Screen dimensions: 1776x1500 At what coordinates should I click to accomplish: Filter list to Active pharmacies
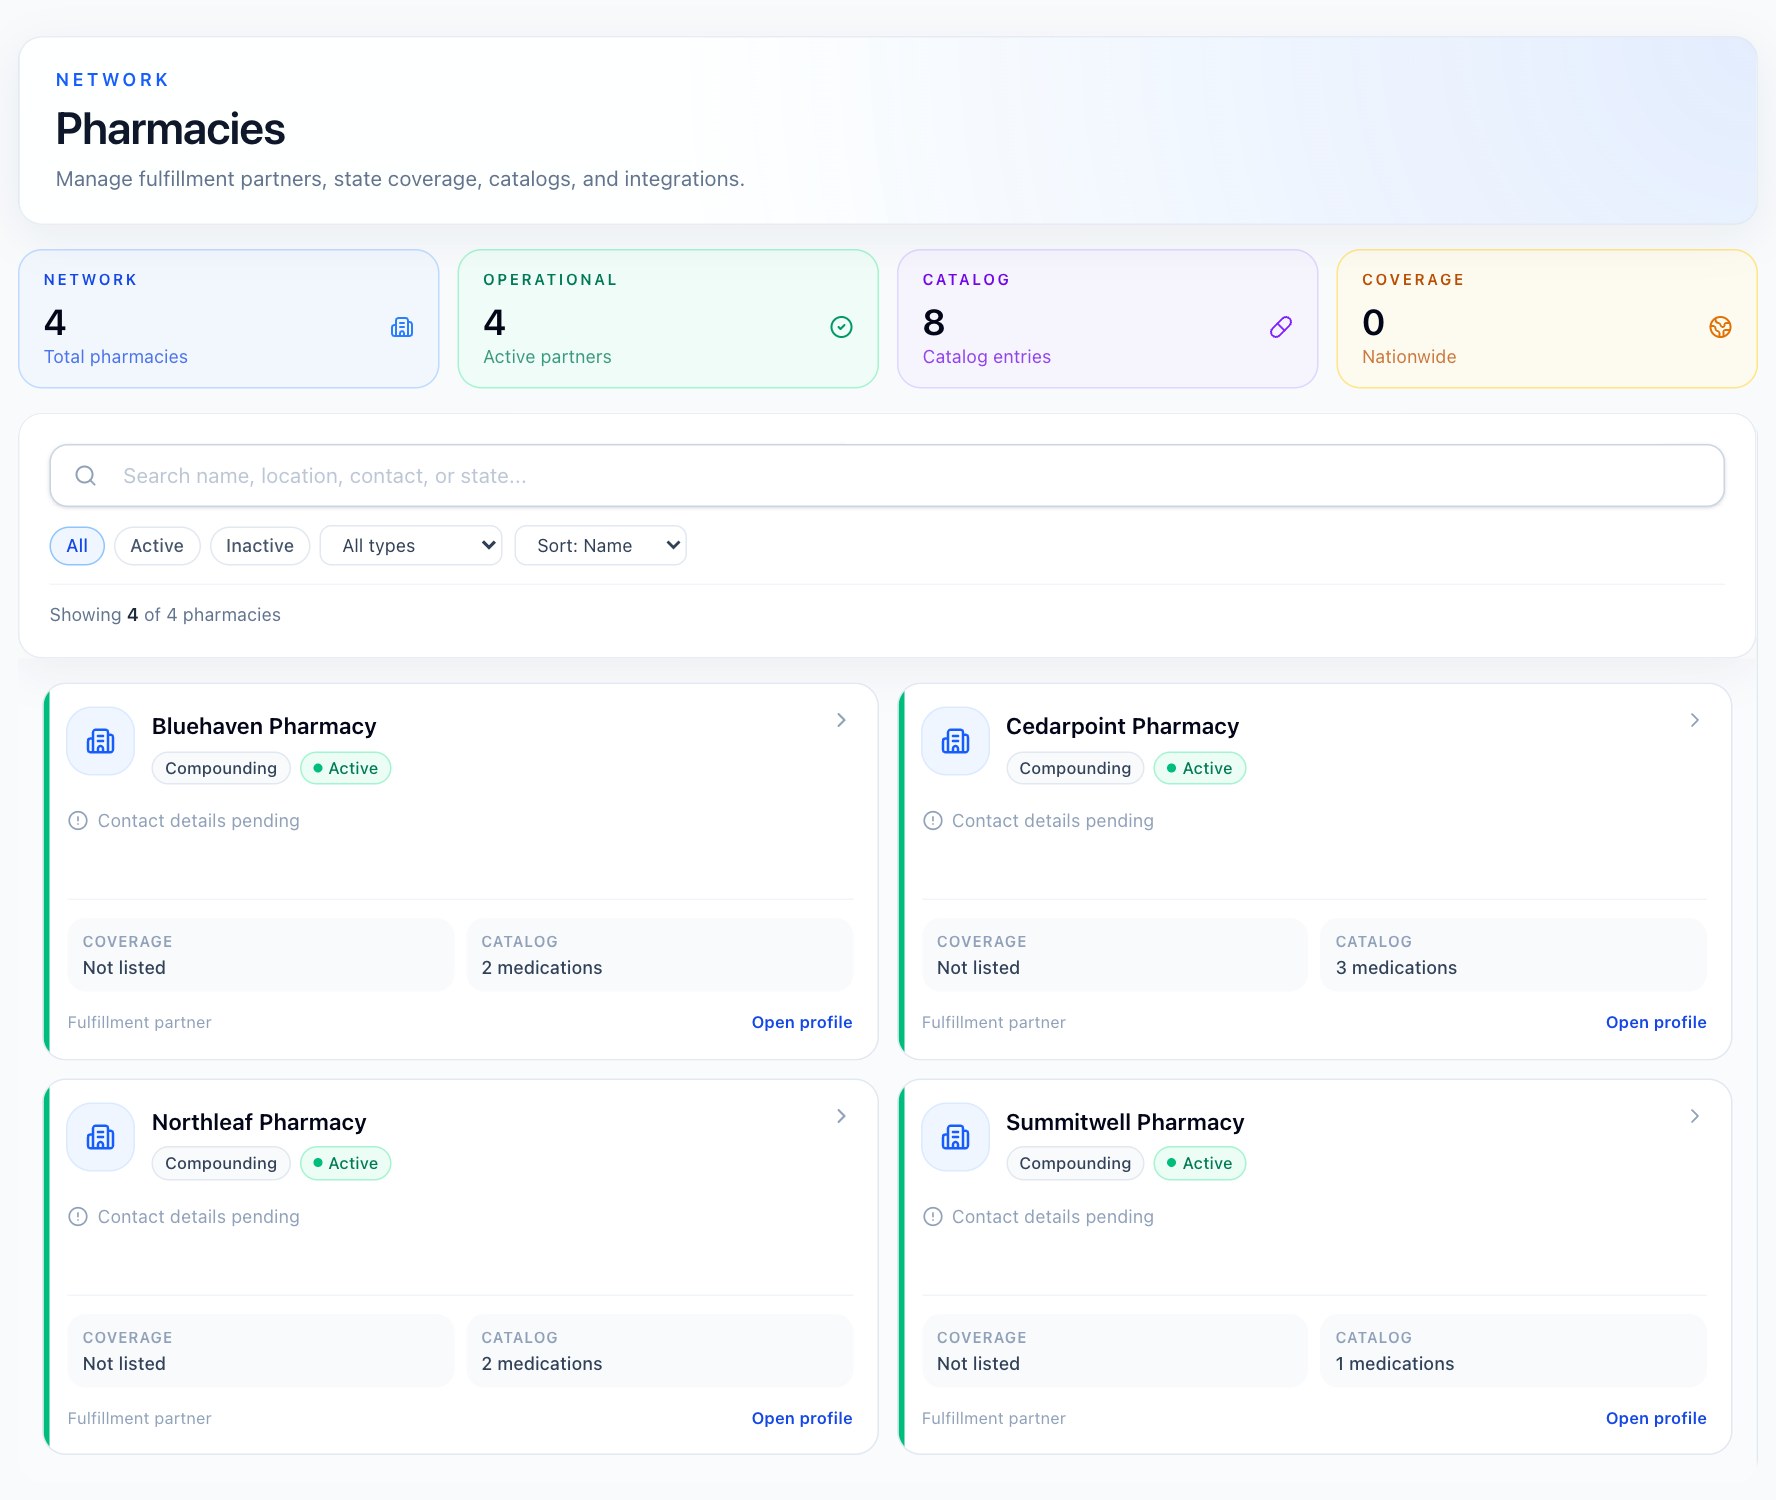click(x=157, y=546)
